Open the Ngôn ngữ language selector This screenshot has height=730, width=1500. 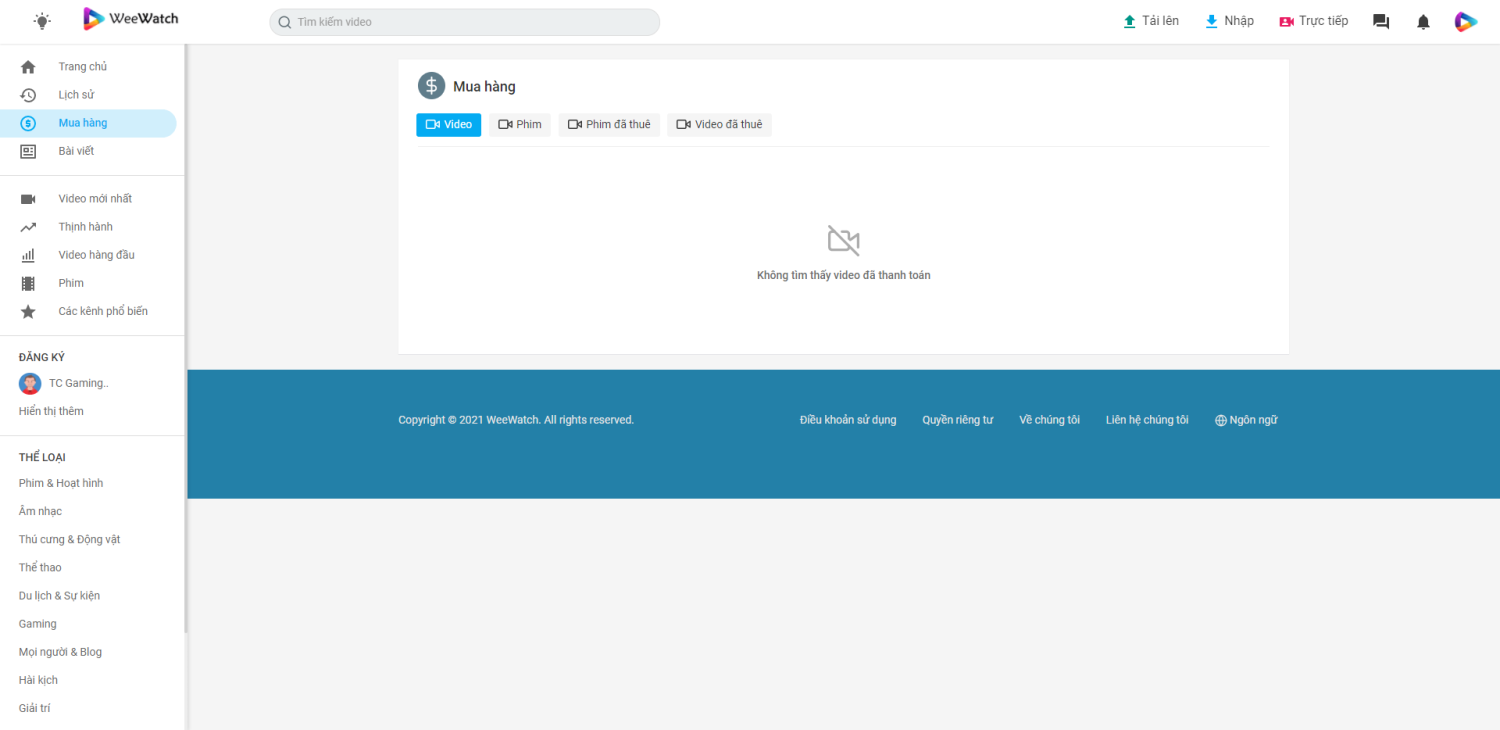[1246, 420]
